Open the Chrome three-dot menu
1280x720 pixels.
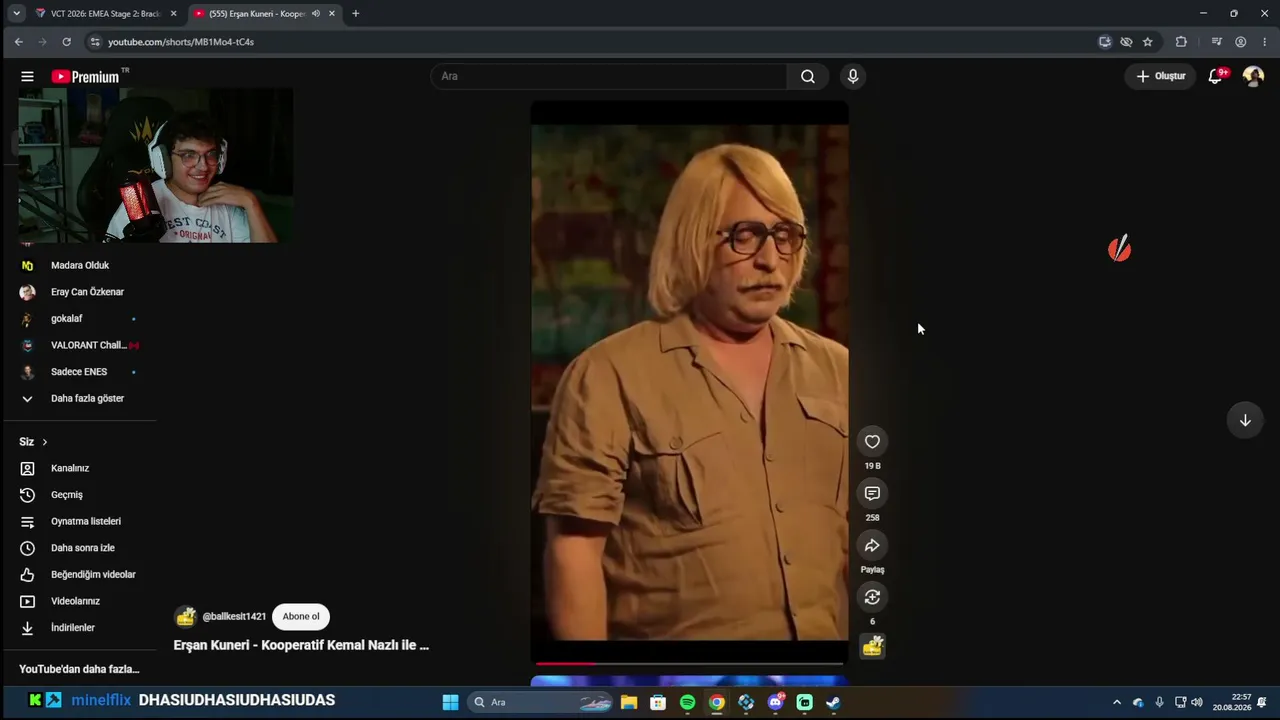(1265, 42)
